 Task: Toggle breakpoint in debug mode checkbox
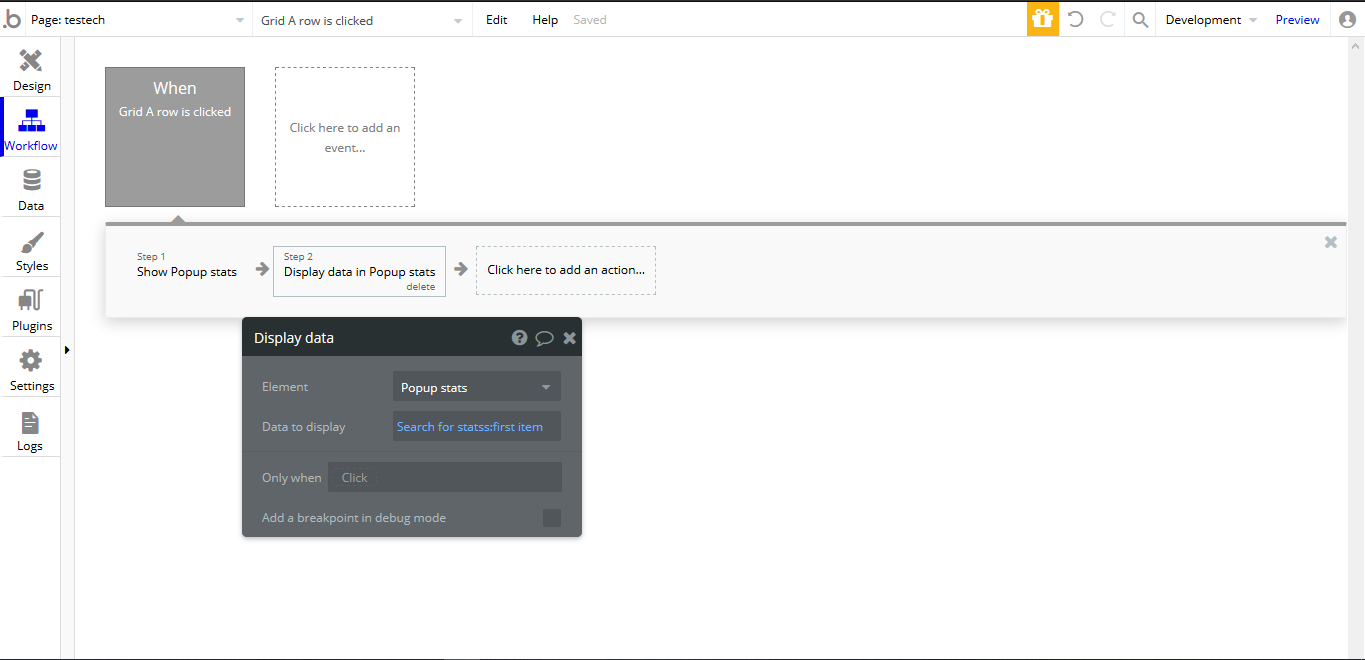tap(552, 518)
